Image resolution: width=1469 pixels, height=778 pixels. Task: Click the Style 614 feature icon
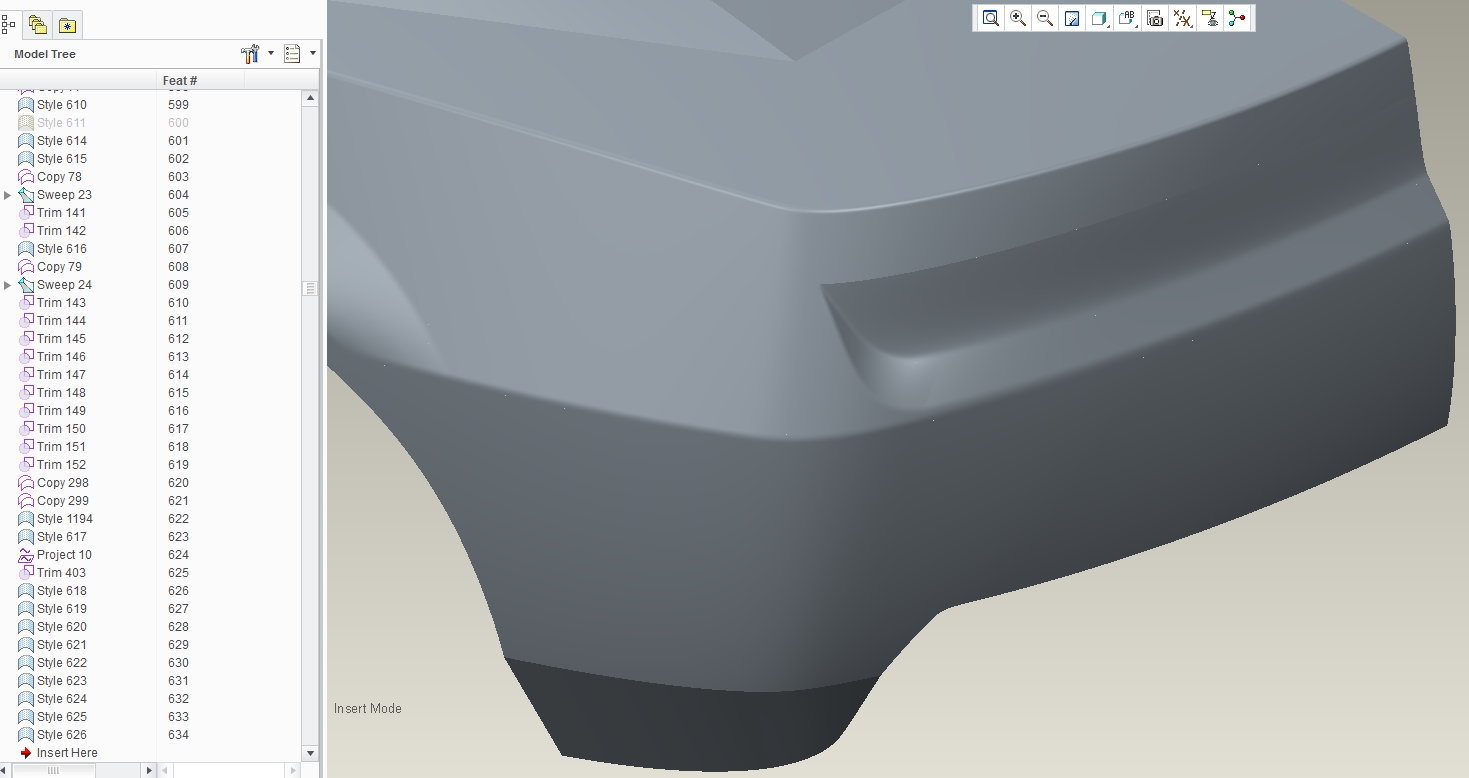(x=26, y=141)
